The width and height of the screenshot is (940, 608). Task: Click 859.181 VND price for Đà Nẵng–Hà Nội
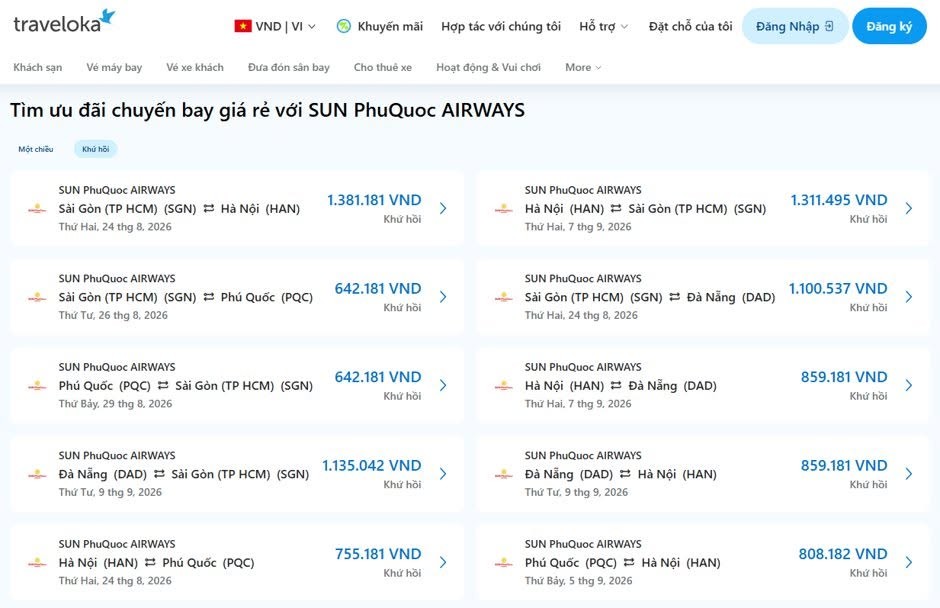coord(844,465)
